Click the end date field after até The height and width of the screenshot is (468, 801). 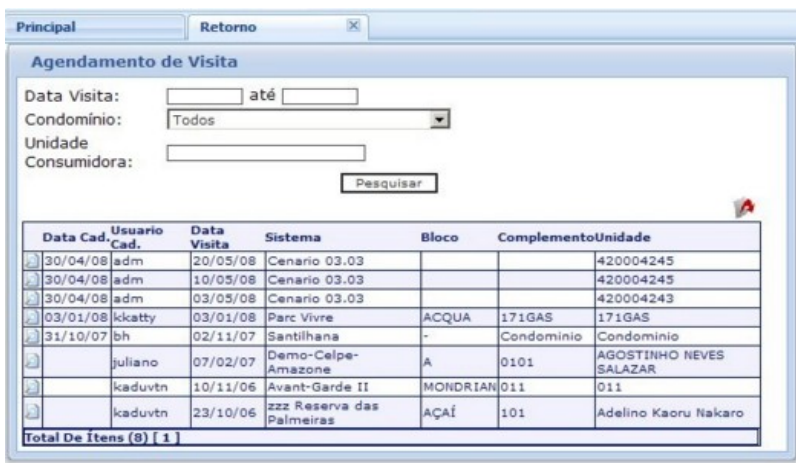tap(320, 97)
